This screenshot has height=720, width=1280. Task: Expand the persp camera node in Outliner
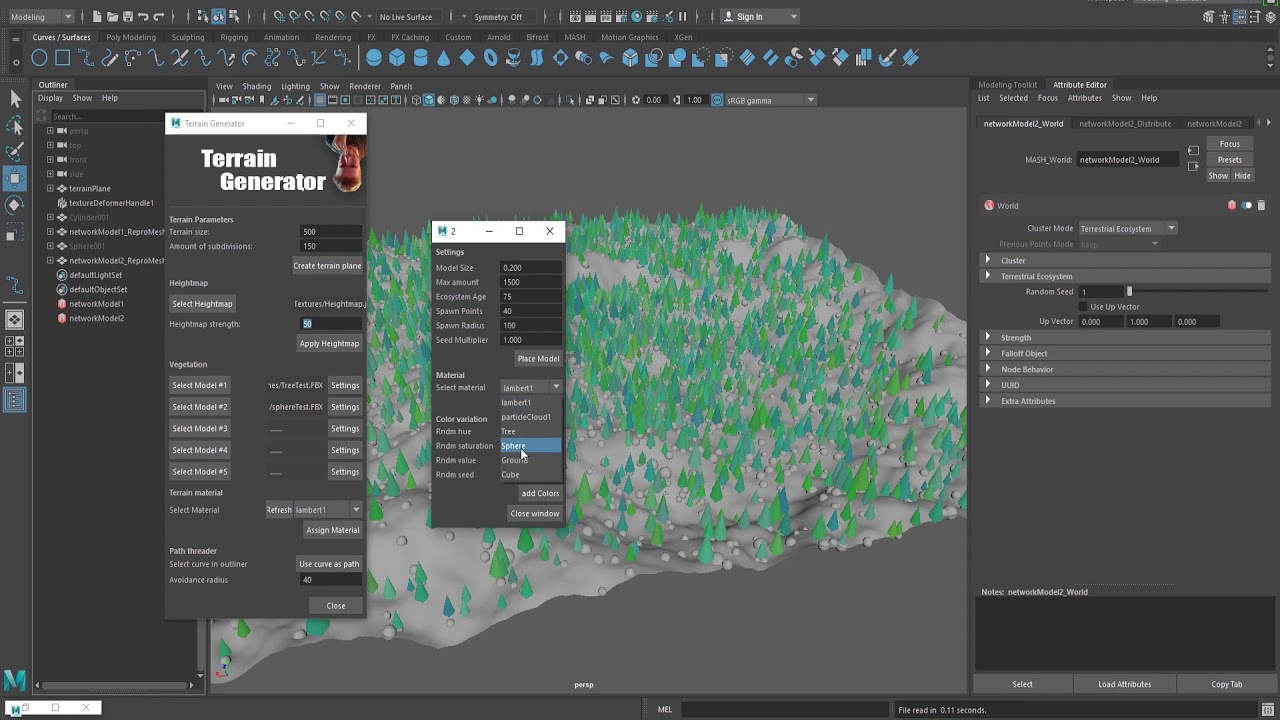point(50,131)
